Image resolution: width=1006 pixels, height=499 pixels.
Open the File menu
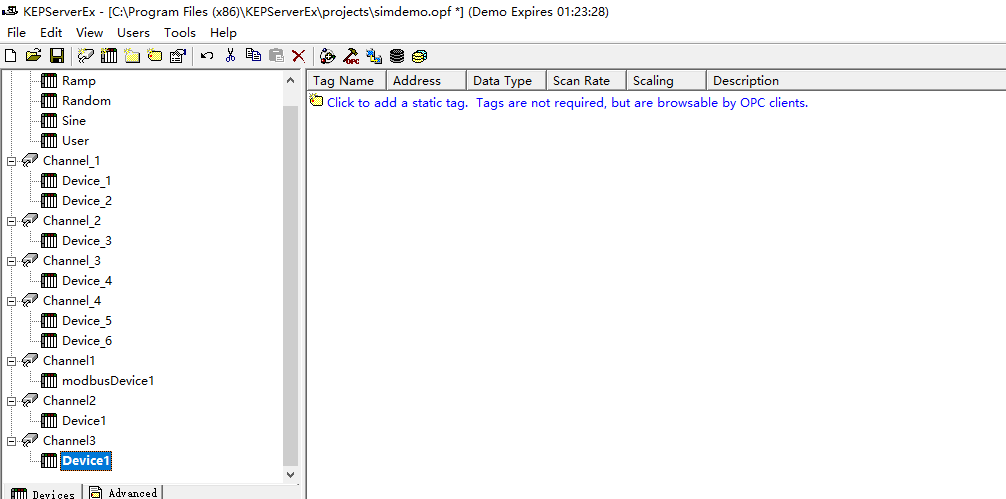(x=16, y=33)
